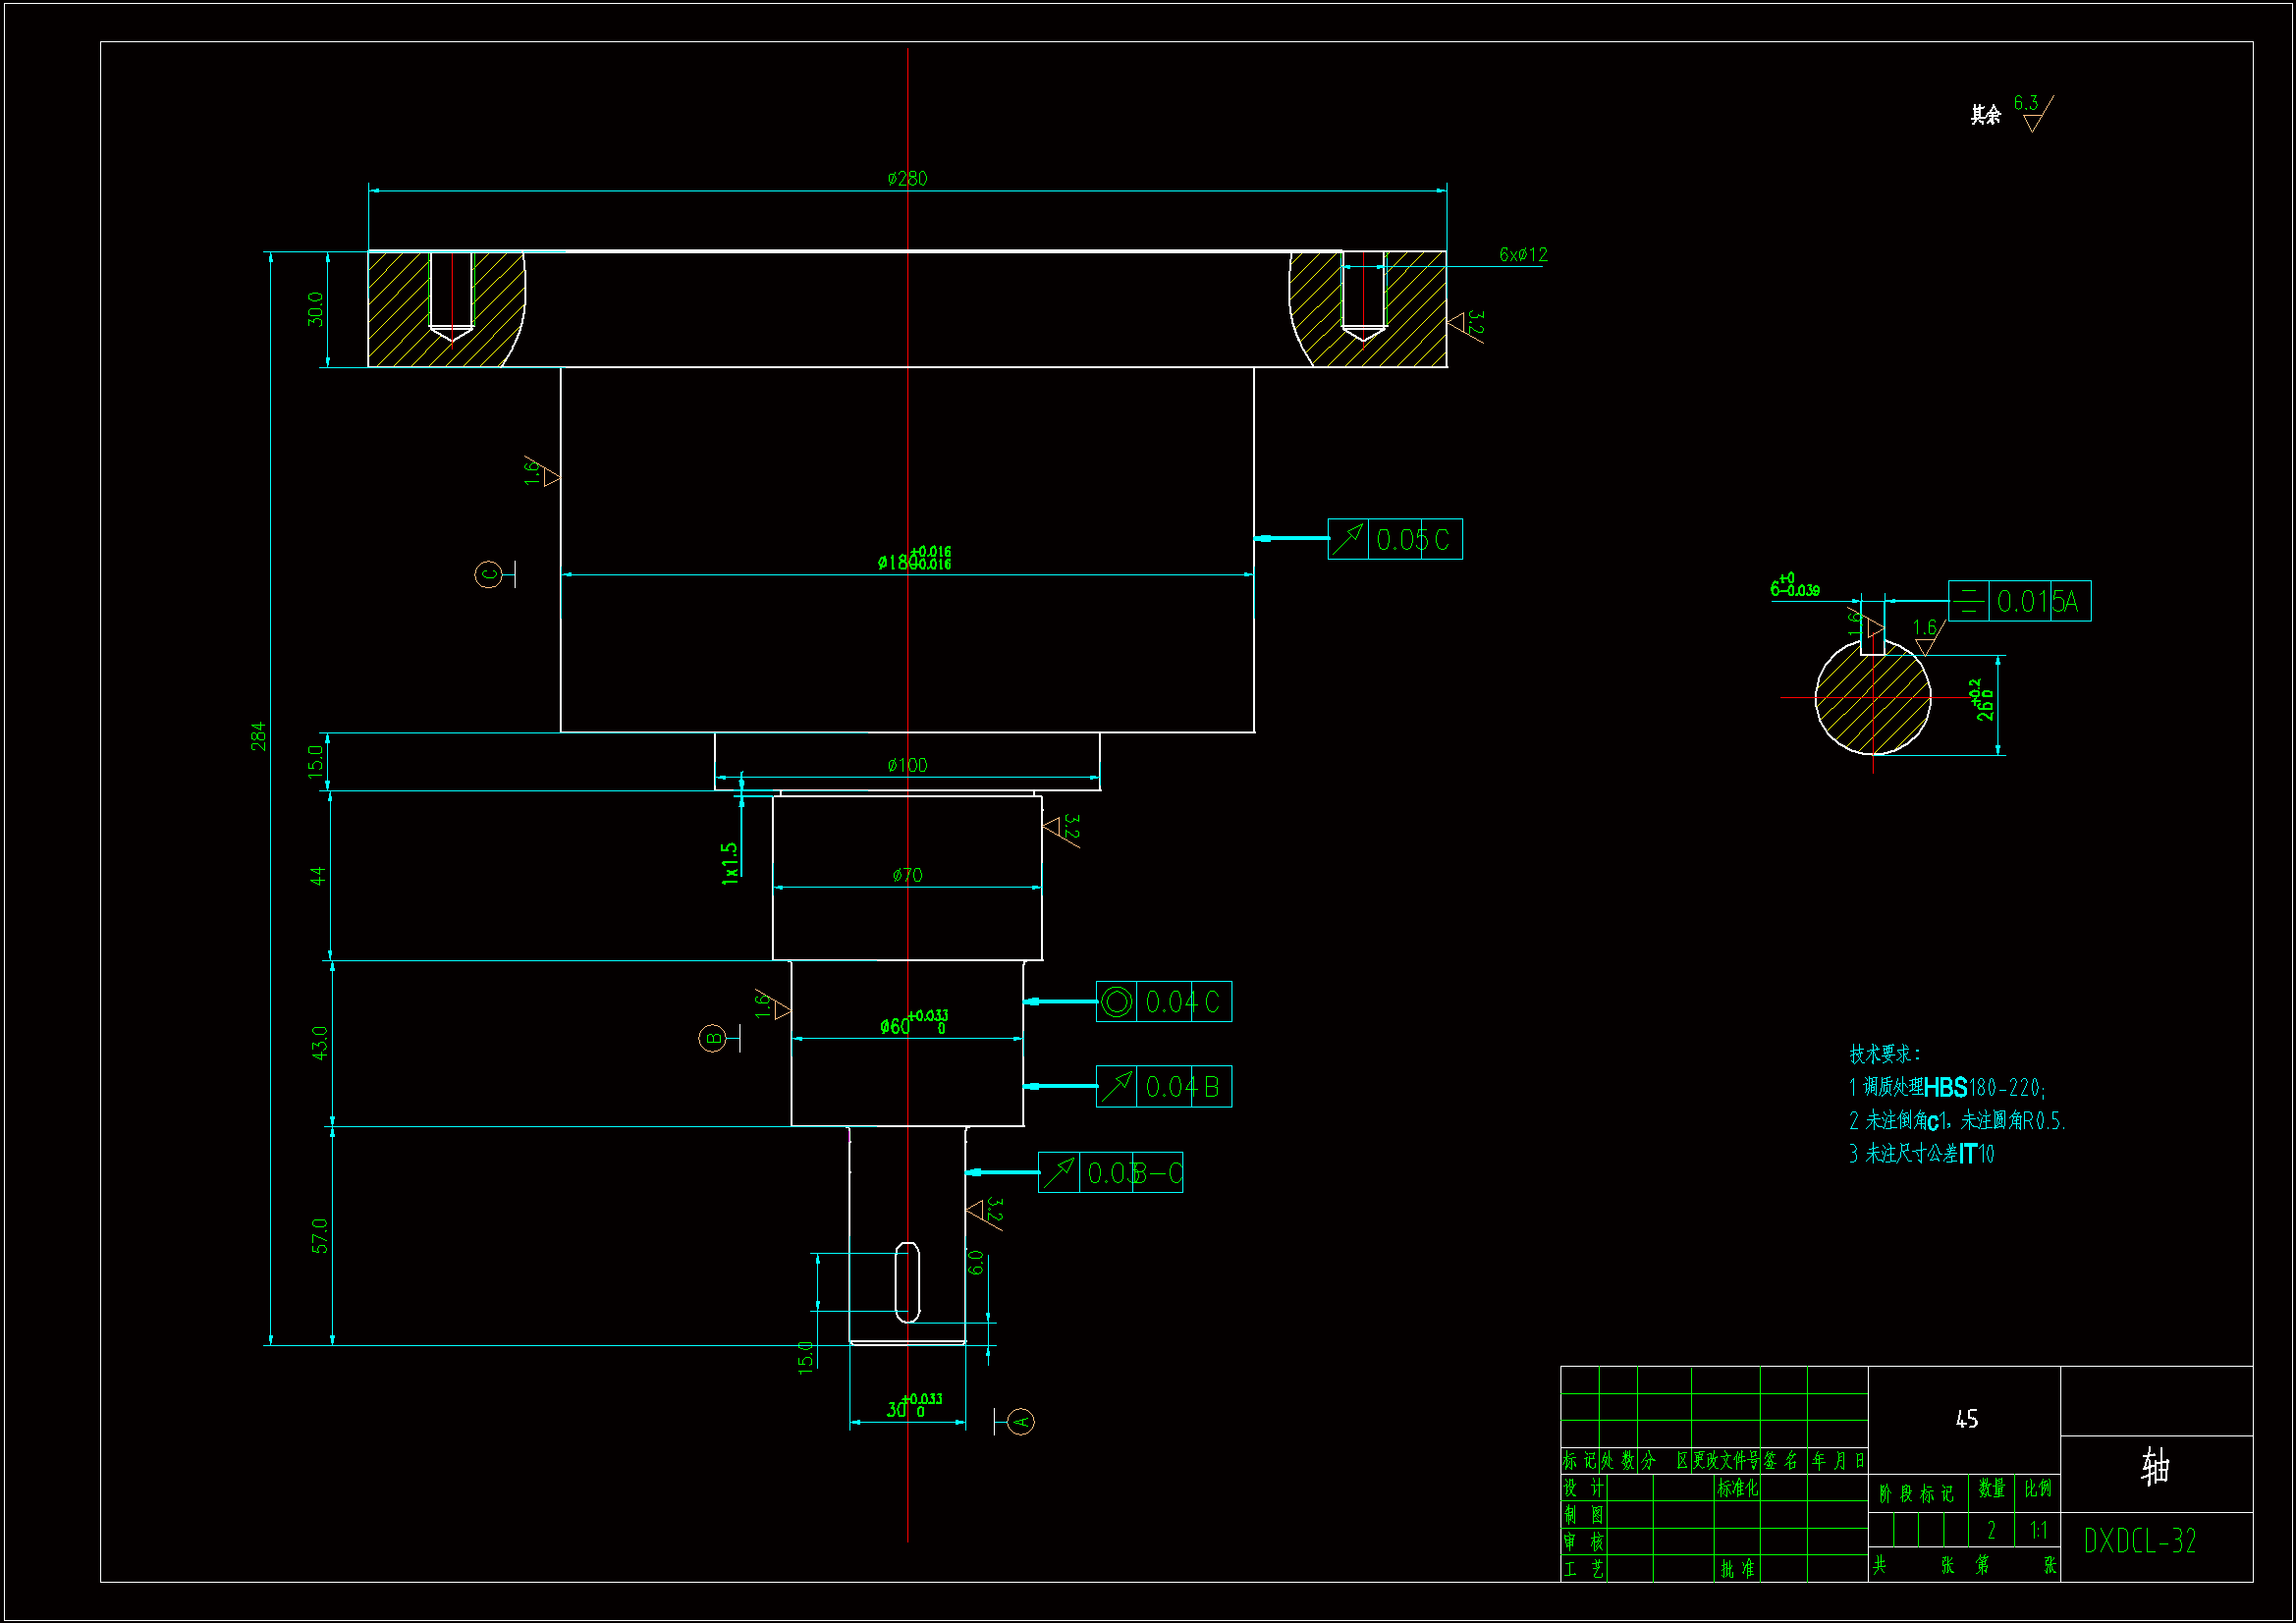Image resolution: width=2296 pixels, height=1623 pixels.
Task: Click the keyway slot on the shaft end
Action: [907, 1282]
